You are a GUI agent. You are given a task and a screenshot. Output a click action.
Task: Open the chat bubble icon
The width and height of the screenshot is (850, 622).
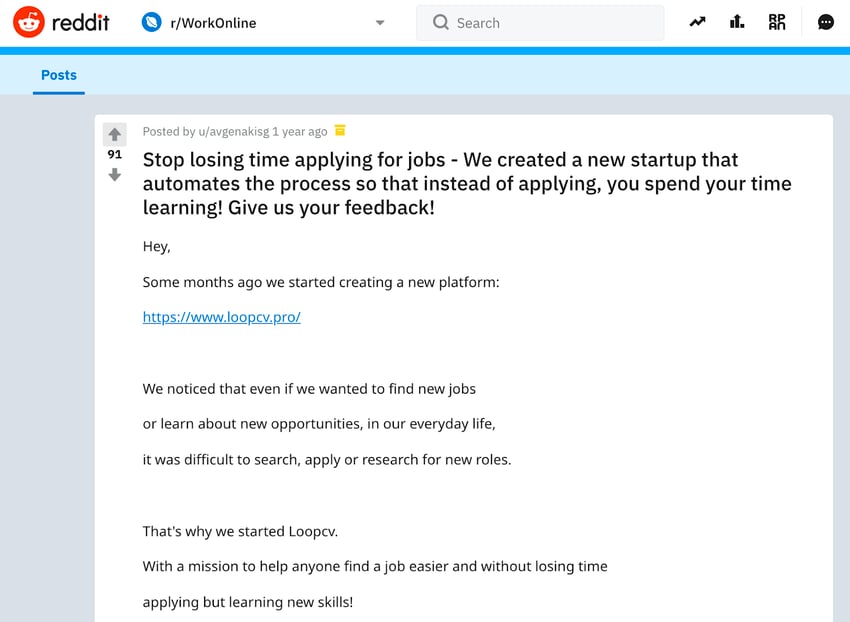coord(826,22)
